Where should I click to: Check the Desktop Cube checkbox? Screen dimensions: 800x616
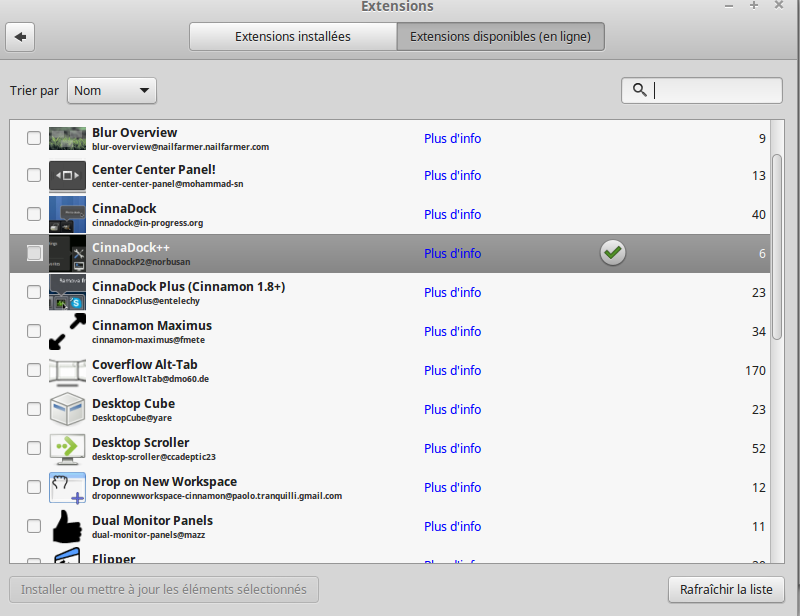point(34,409)
